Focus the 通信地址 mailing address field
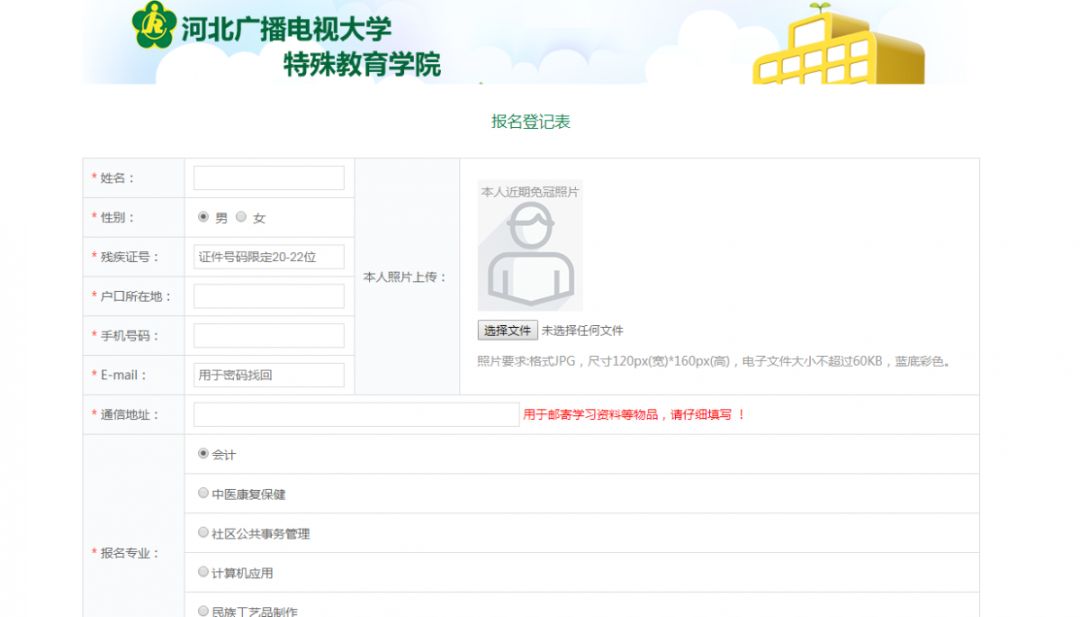This screenshot has width=1080, height=617. point(356,415)
